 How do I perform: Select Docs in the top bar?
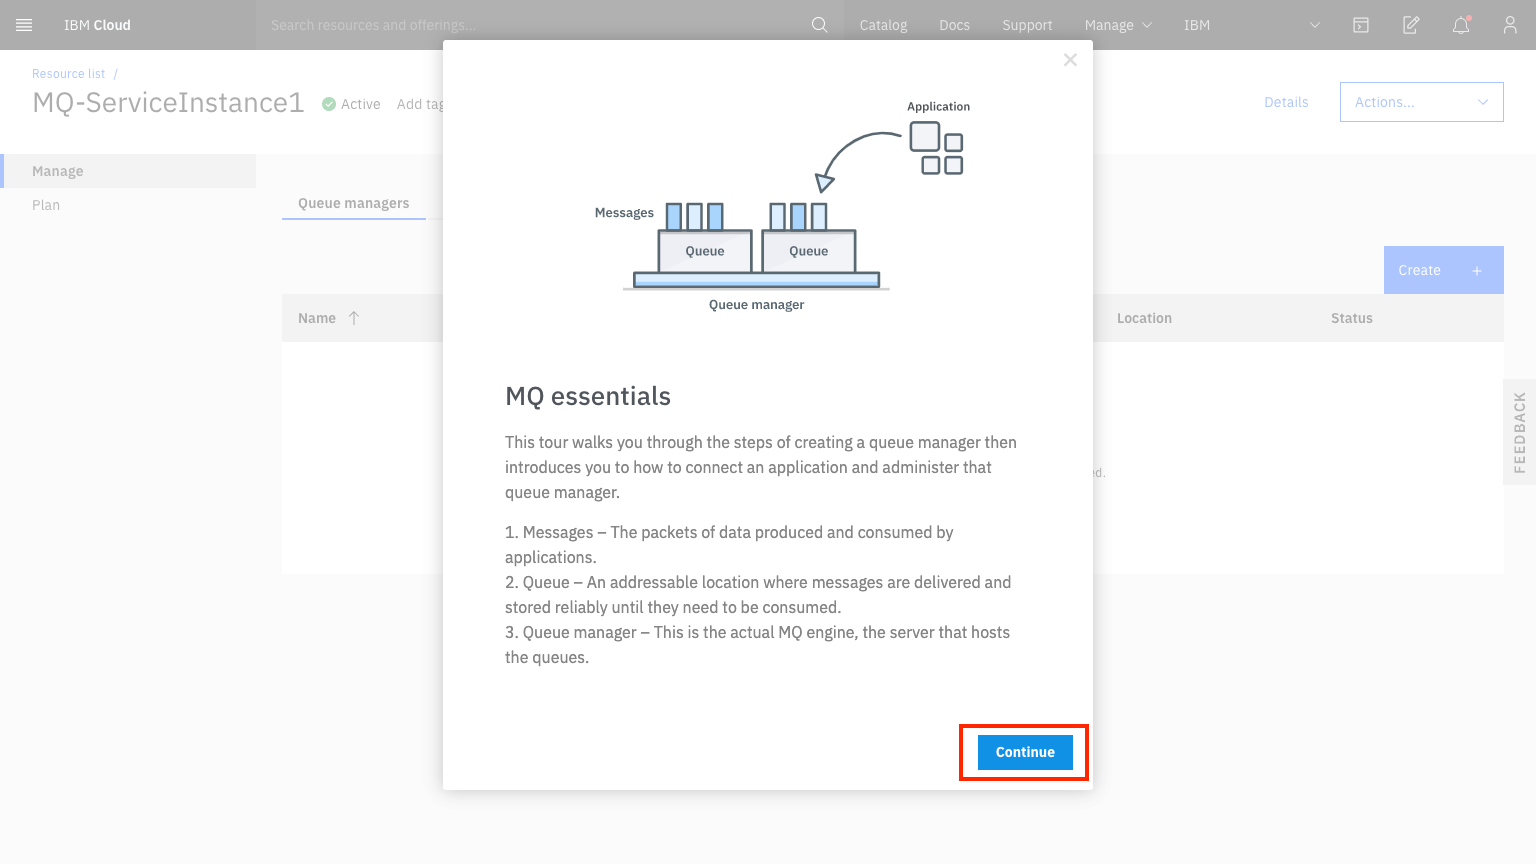coord(954,24)
